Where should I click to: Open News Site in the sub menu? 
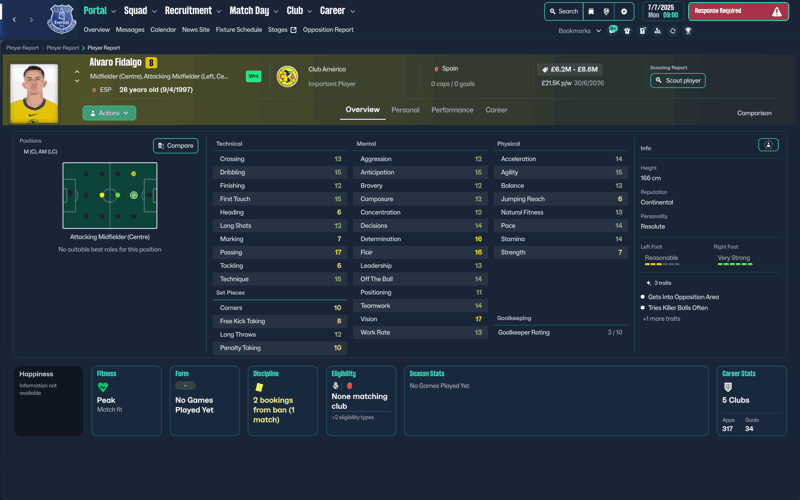pos(196,30)
